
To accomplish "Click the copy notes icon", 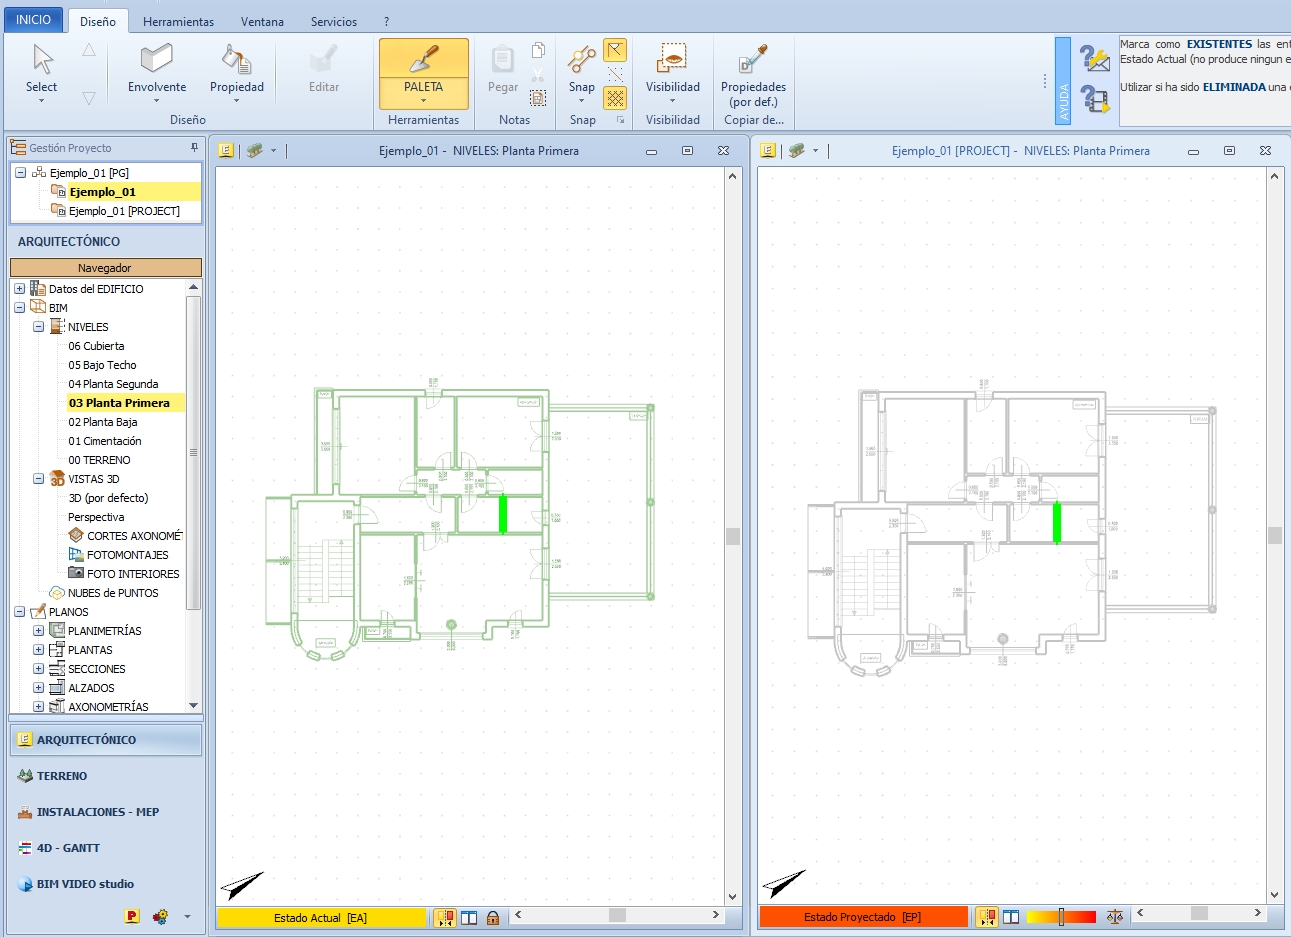I will pyautogui.click(x=538, y=50).
